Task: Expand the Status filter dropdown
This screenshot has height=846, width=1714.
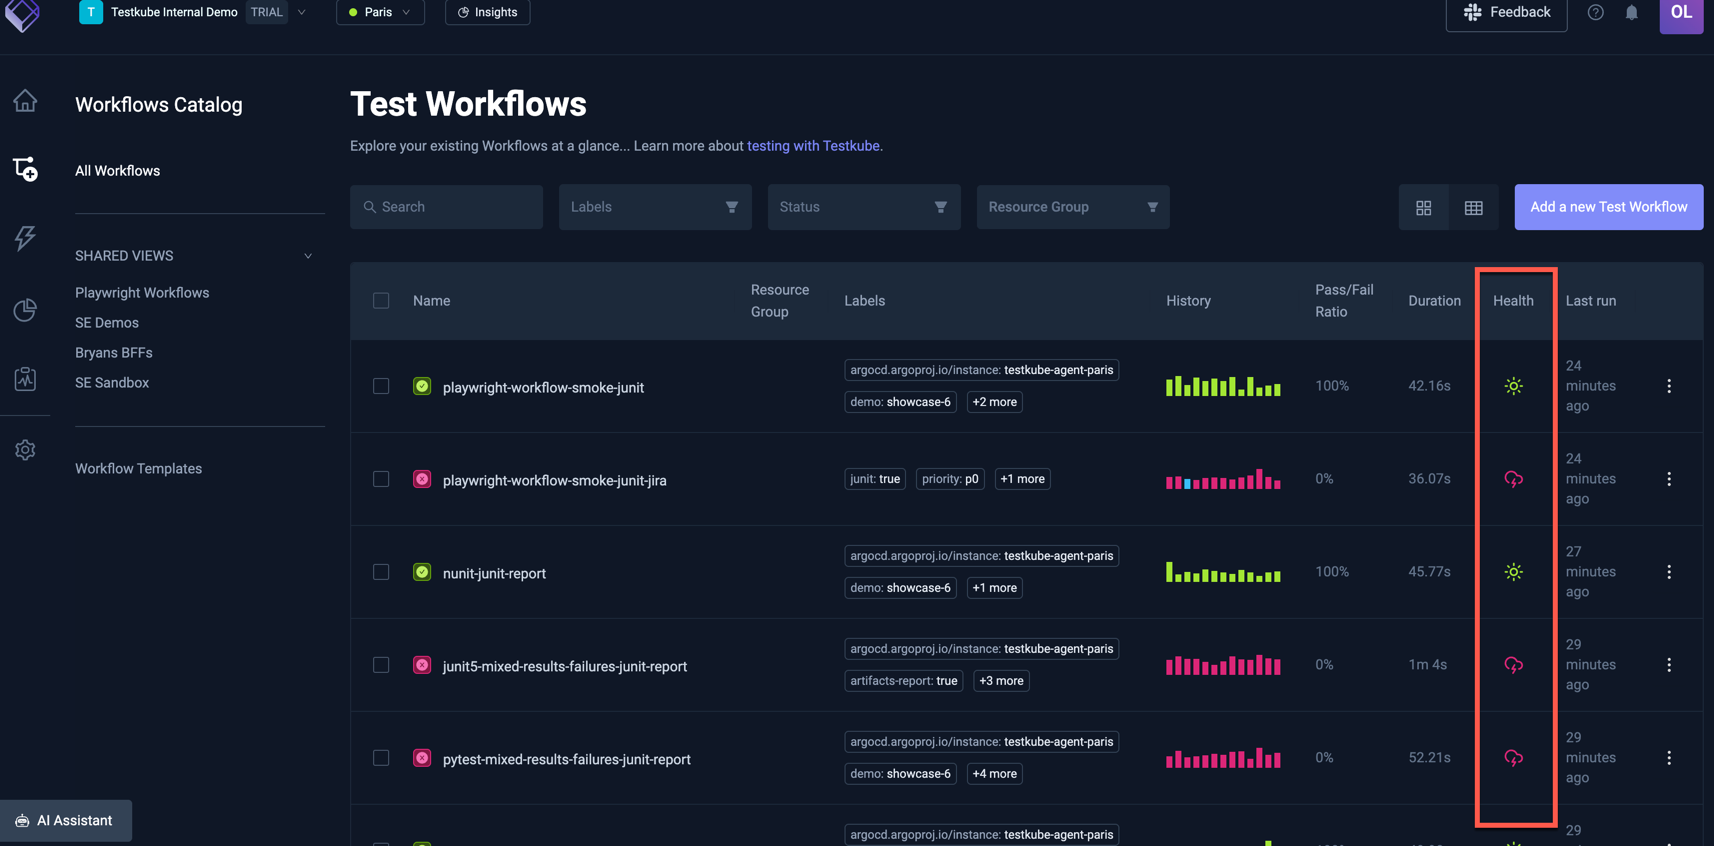Action: click(x=863, y=207)
